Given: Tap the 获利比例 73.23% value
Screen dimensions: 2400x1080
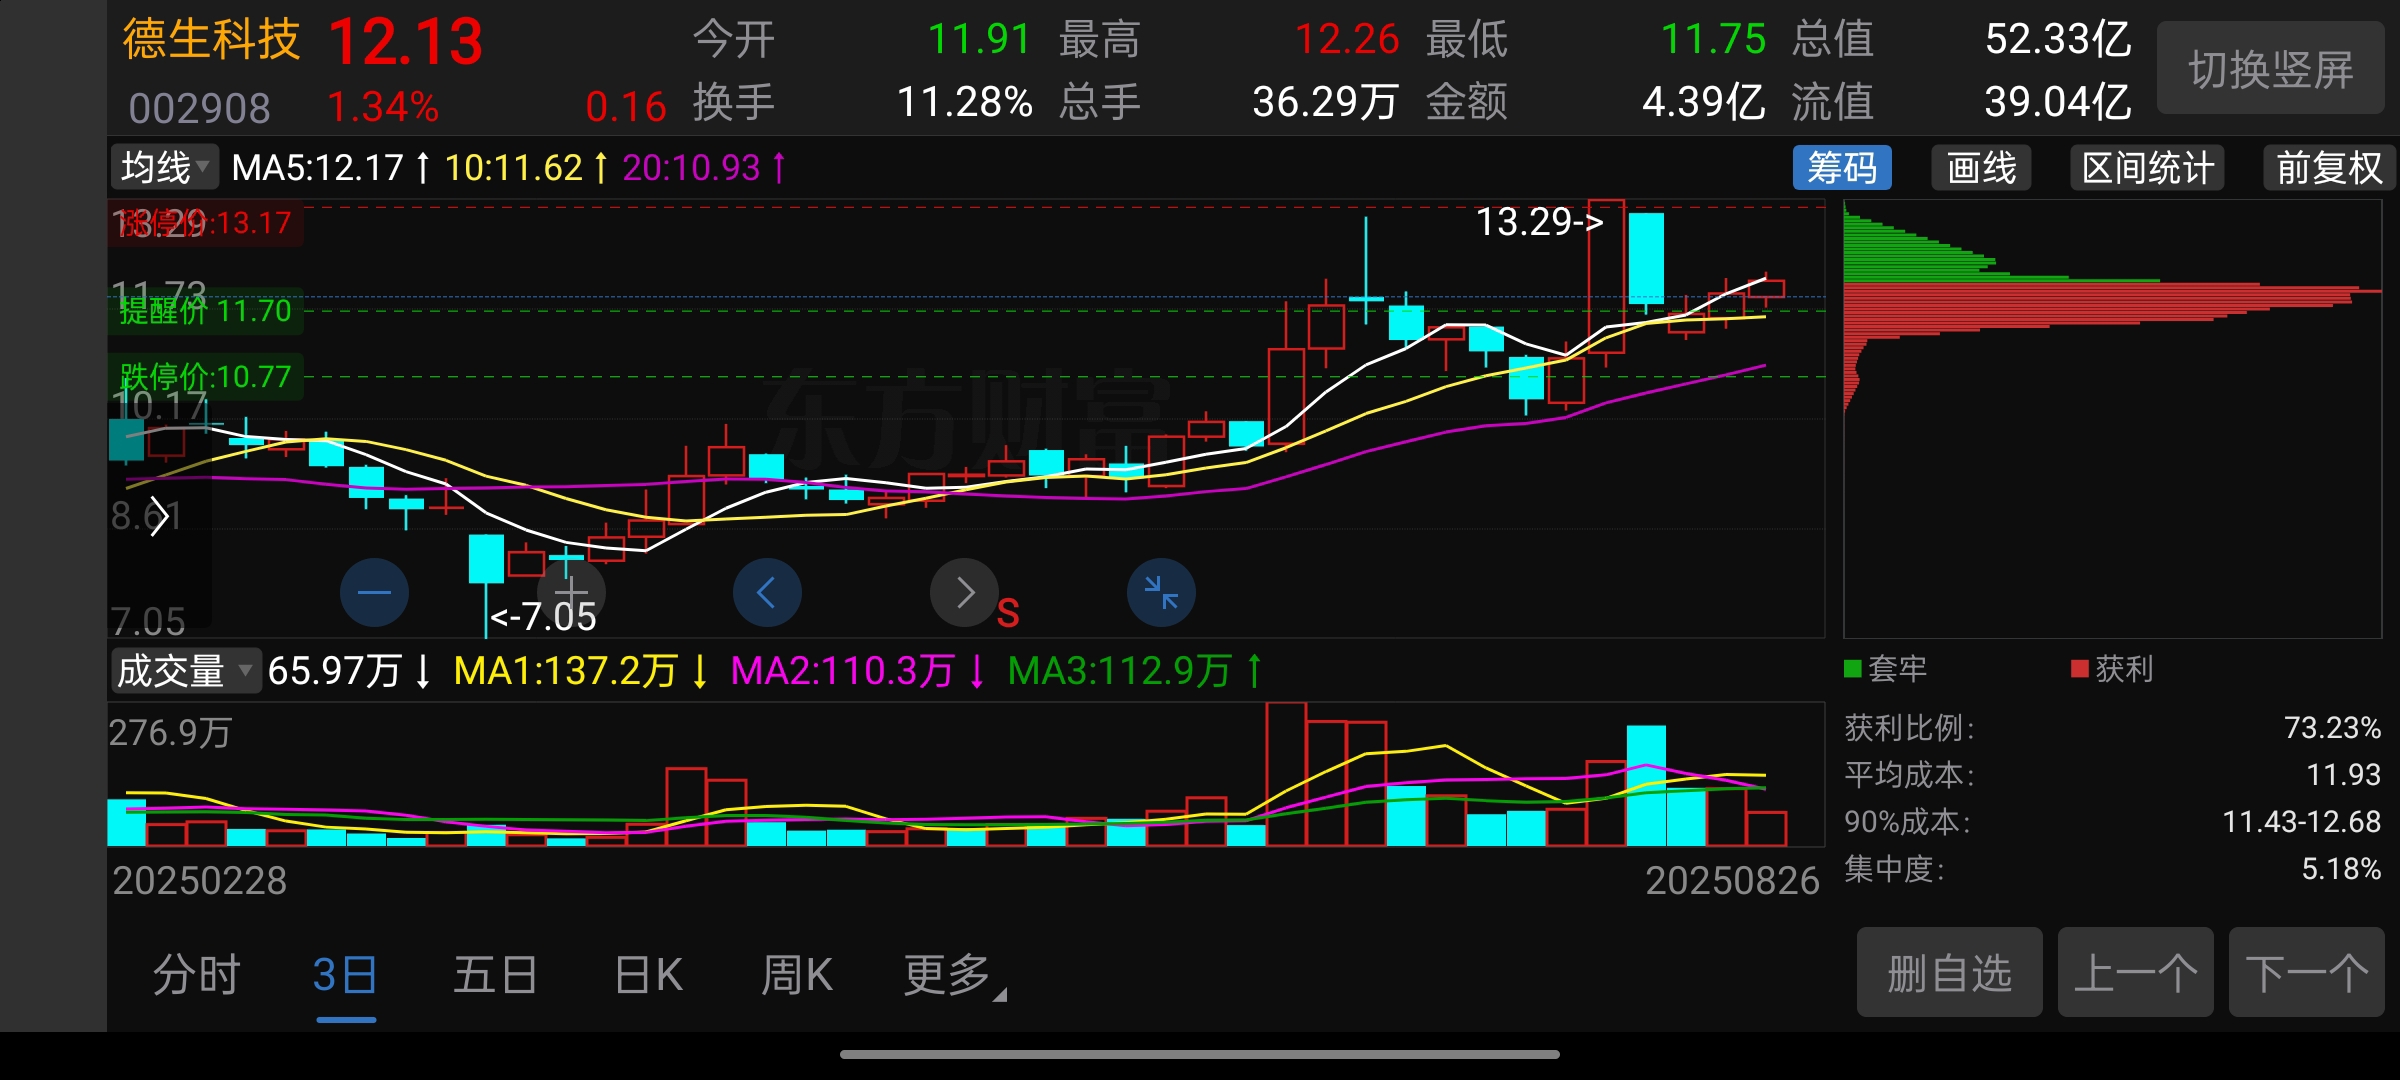Looking at the screenshot, I should [2332, 728].
